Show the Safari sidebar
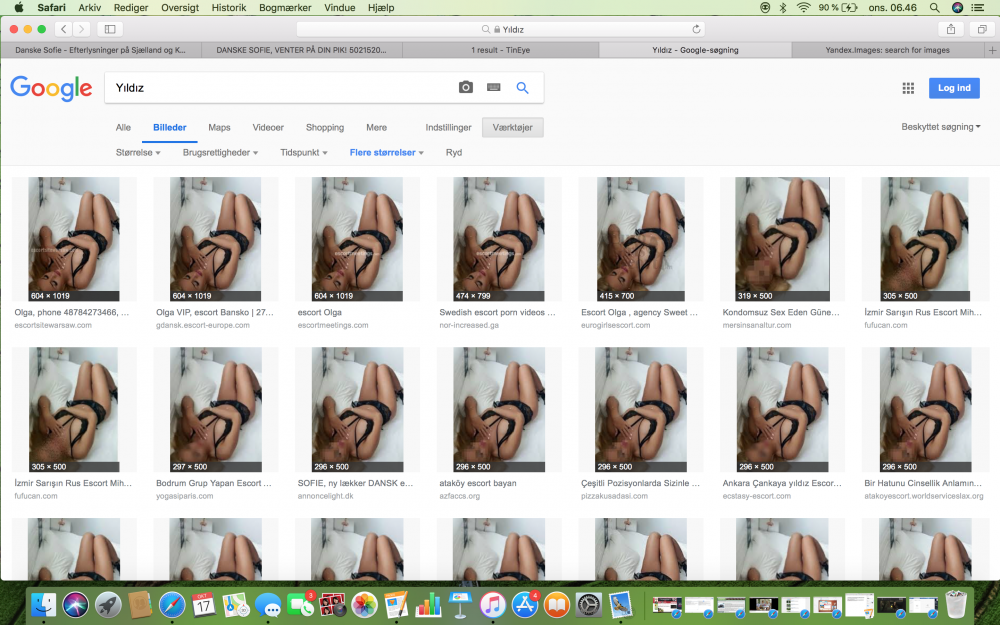This screenshot has width=1000, height=625. click(x=110, y=29)
